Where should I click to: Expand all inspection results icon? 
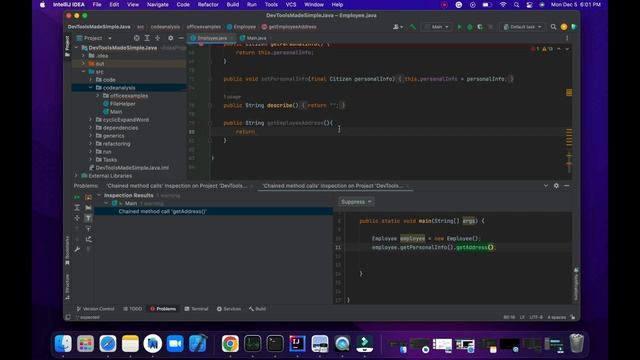pyautogui.click(x=77, y=208)
